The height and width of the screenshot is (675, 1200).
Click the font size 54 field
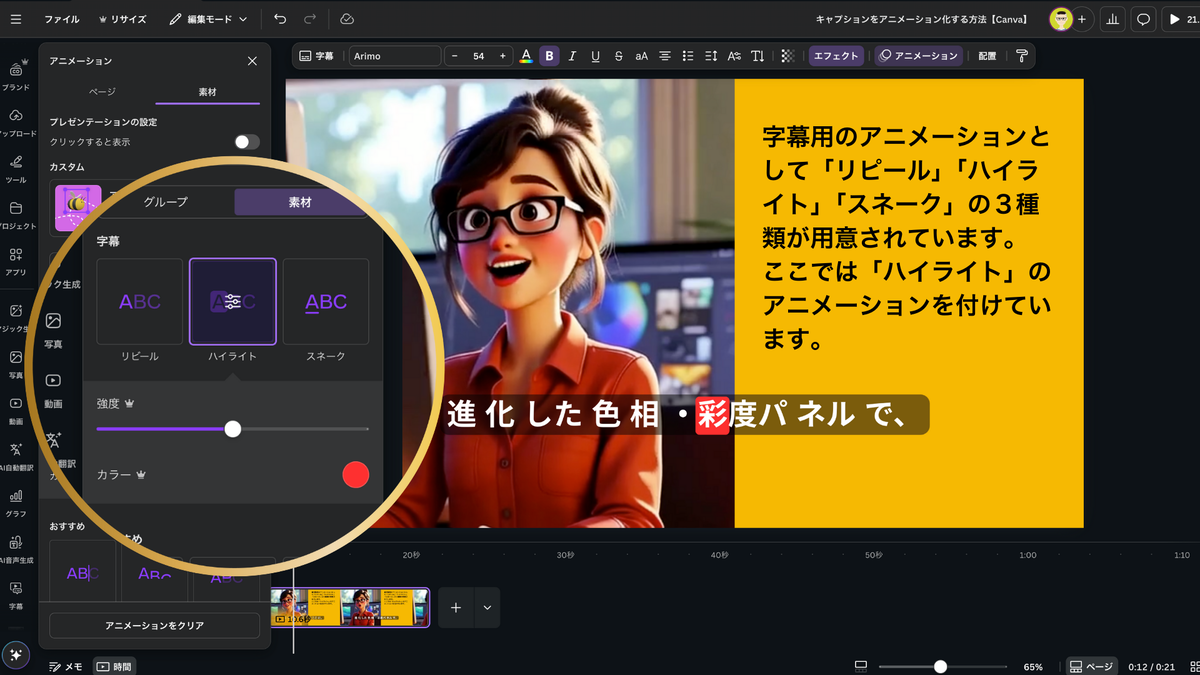pyautogui.click(x=479, y=56)
